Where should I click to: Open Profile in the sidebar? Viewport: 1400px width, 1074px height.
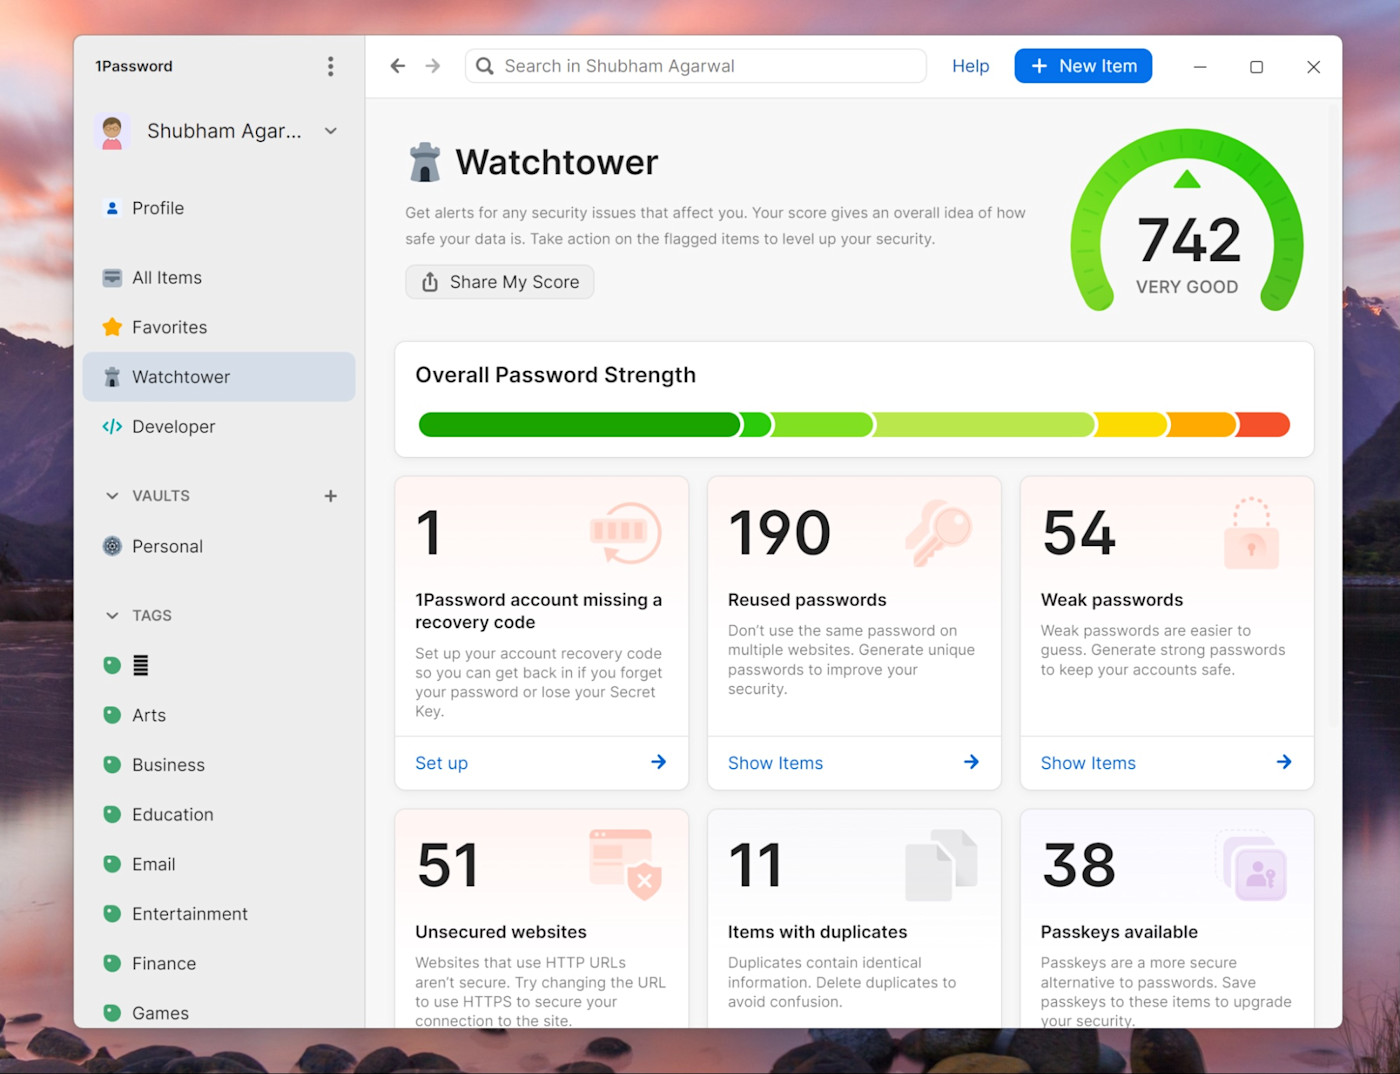click(219, 208)
